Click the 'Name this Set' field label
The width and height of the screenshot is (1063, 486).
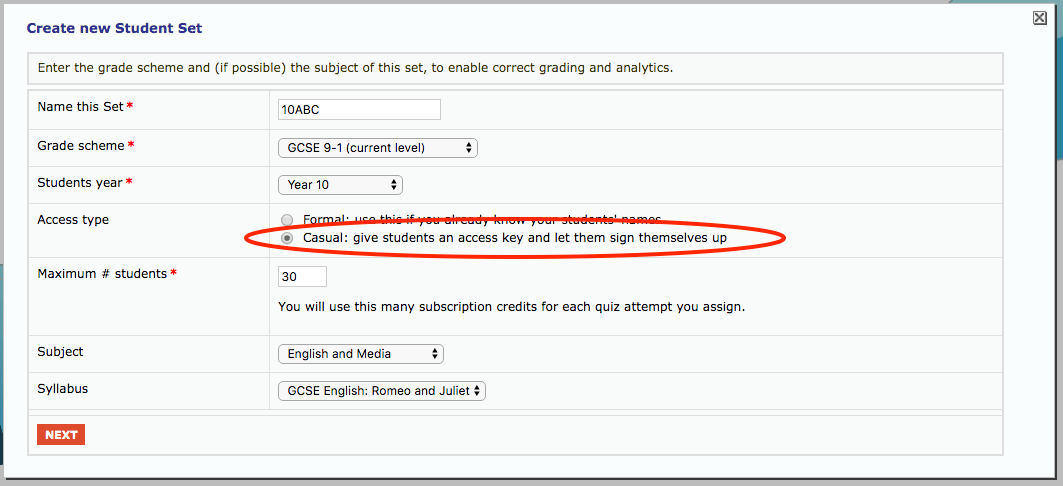(x=80, y=107)
